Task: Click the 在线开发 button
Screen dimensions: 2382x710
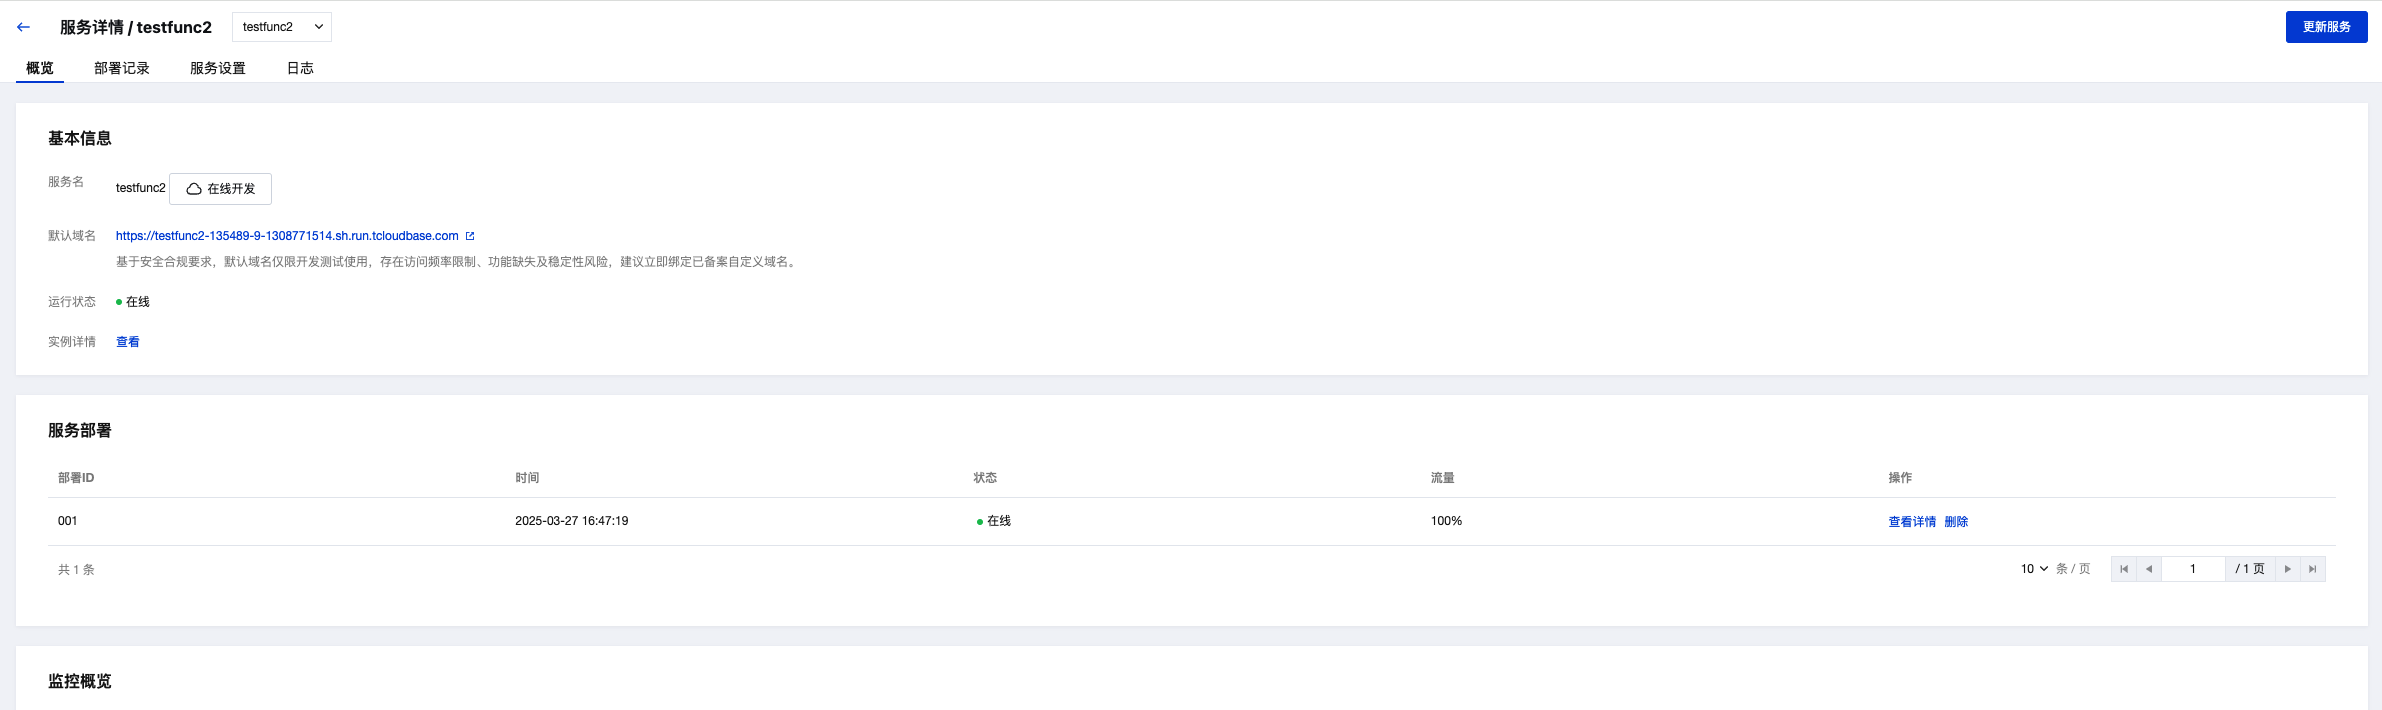Action: coord(221,189)
